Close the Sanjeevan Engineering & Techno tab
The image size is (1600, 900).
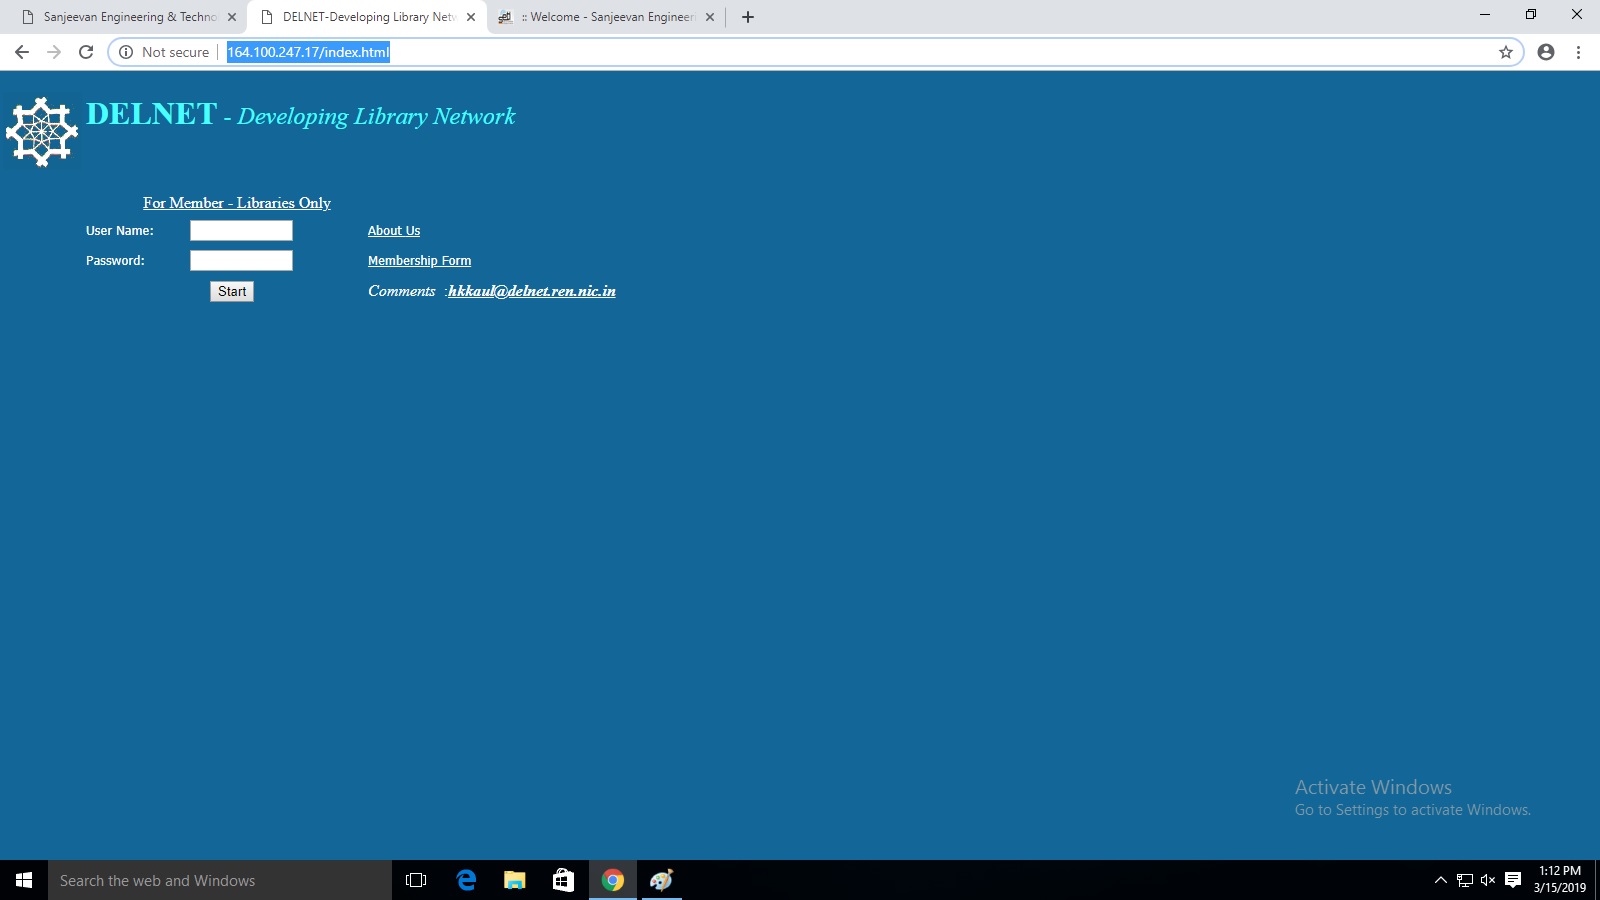232,17
